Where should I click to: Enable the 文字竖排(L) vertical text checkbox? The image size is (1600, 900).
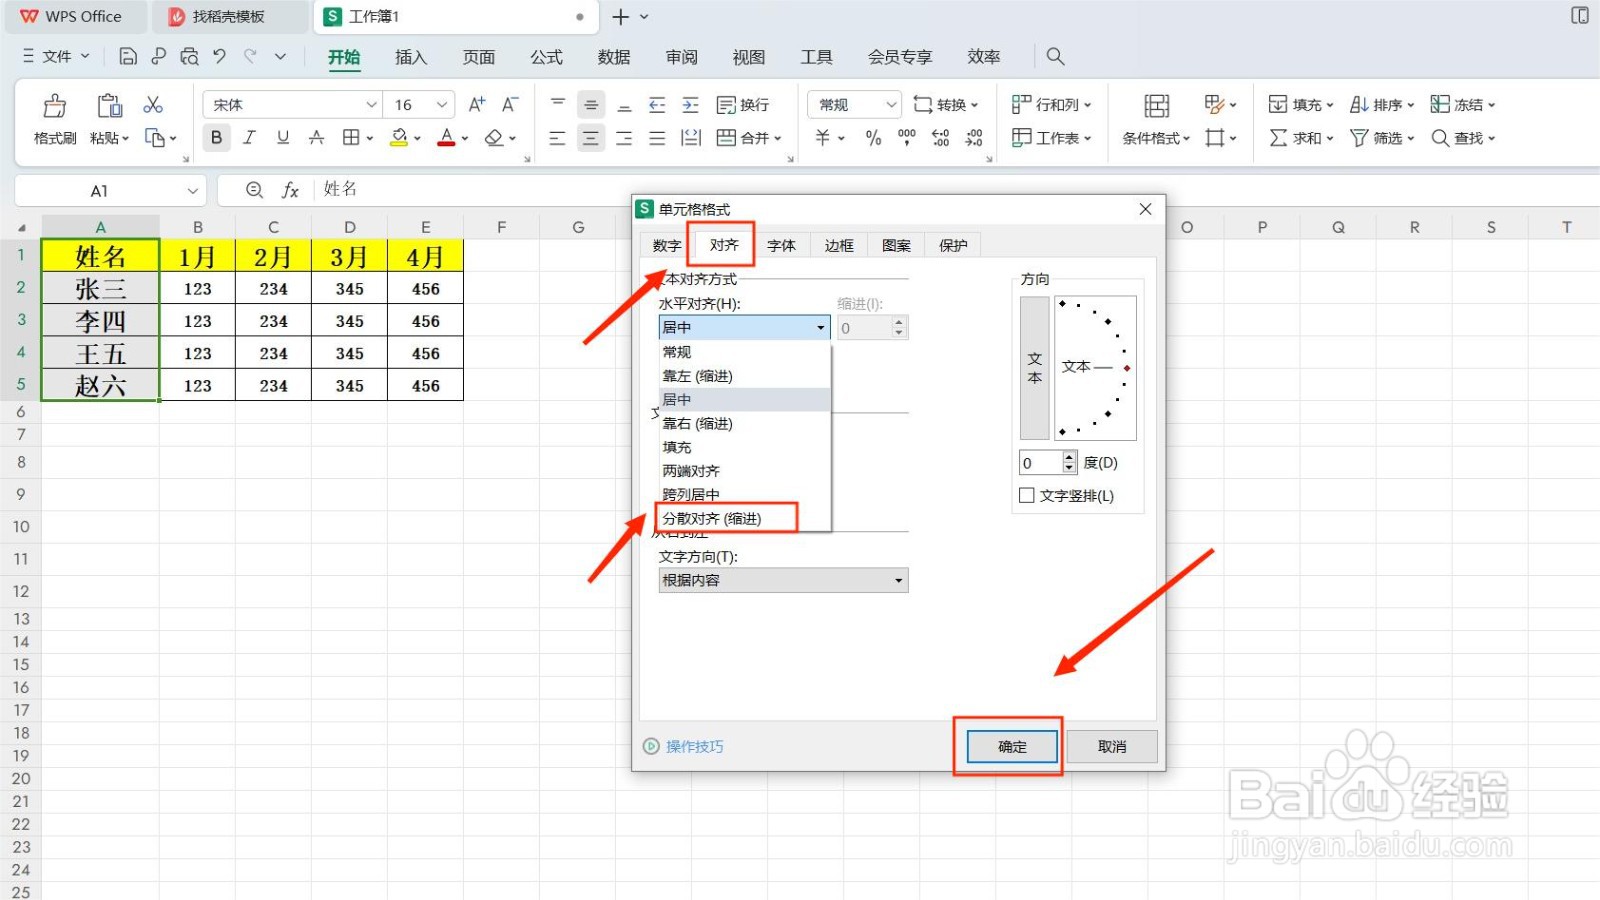pyautogui.click(x=1027, y=495)
